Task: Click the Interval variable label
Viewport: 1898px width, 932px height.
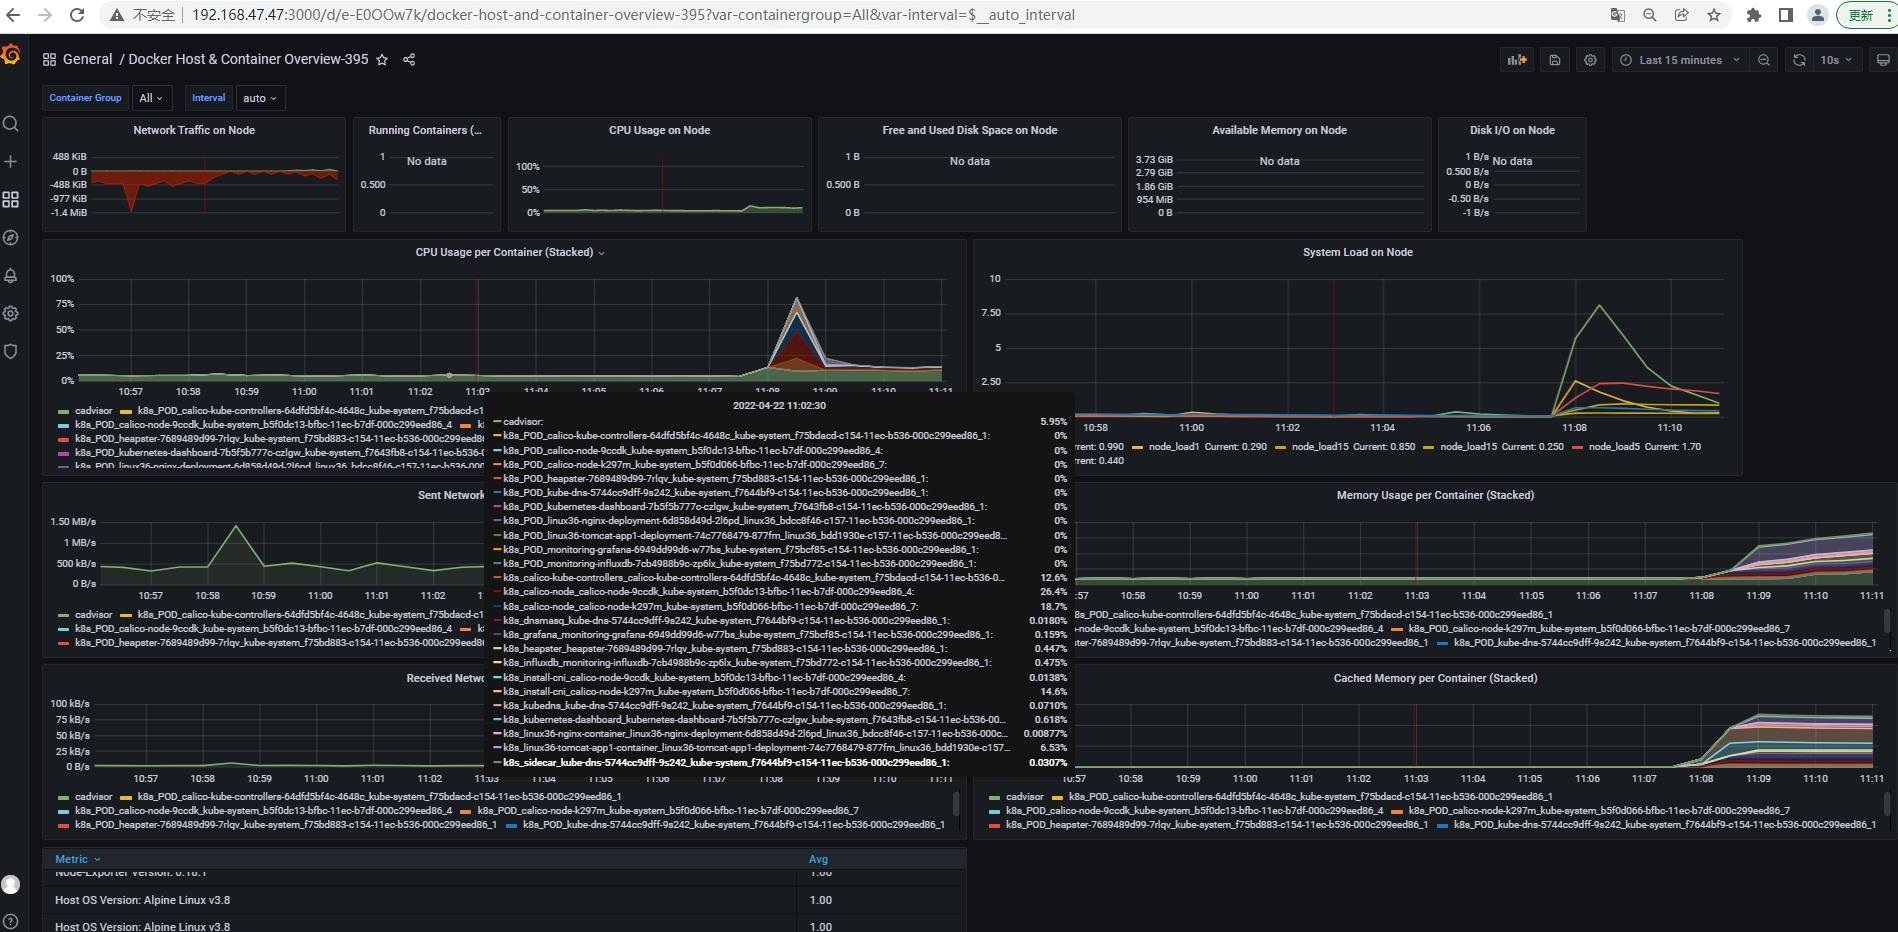Action: tap(208, 98)
